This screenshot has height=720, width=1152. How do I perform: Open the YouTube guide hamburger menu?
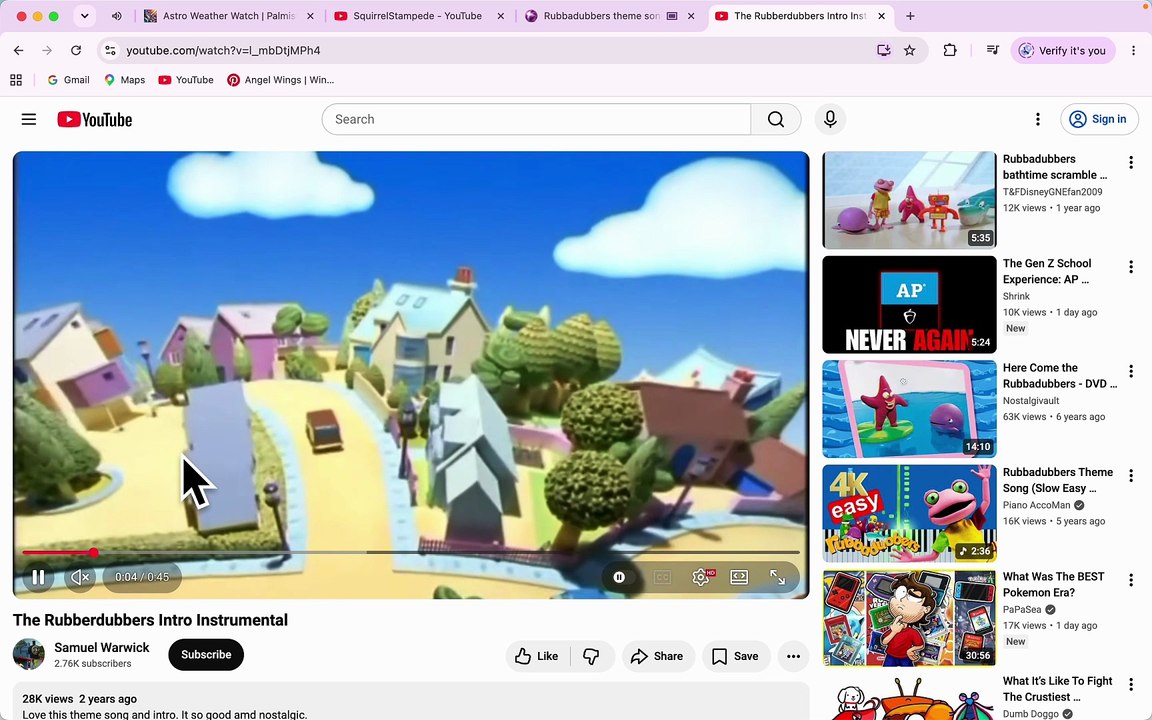[29, 119]
